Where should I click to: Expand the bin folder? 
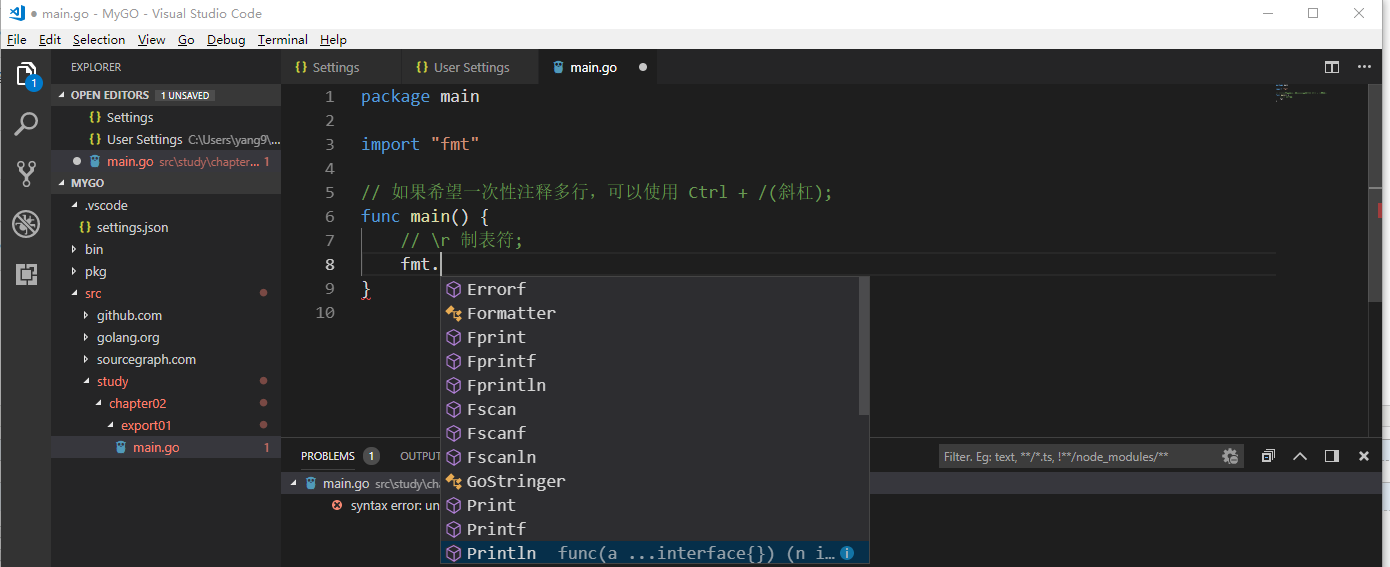pyautogui.click(x=94, y=249)
